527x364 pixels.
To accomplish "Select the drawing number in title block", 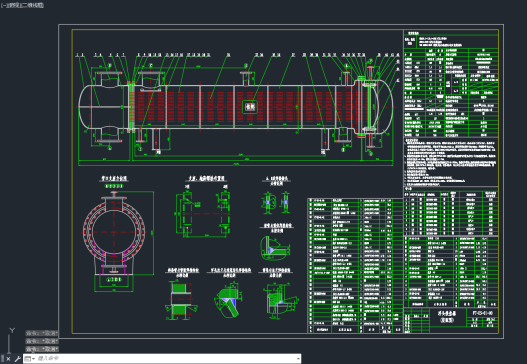I will [483, 313].
